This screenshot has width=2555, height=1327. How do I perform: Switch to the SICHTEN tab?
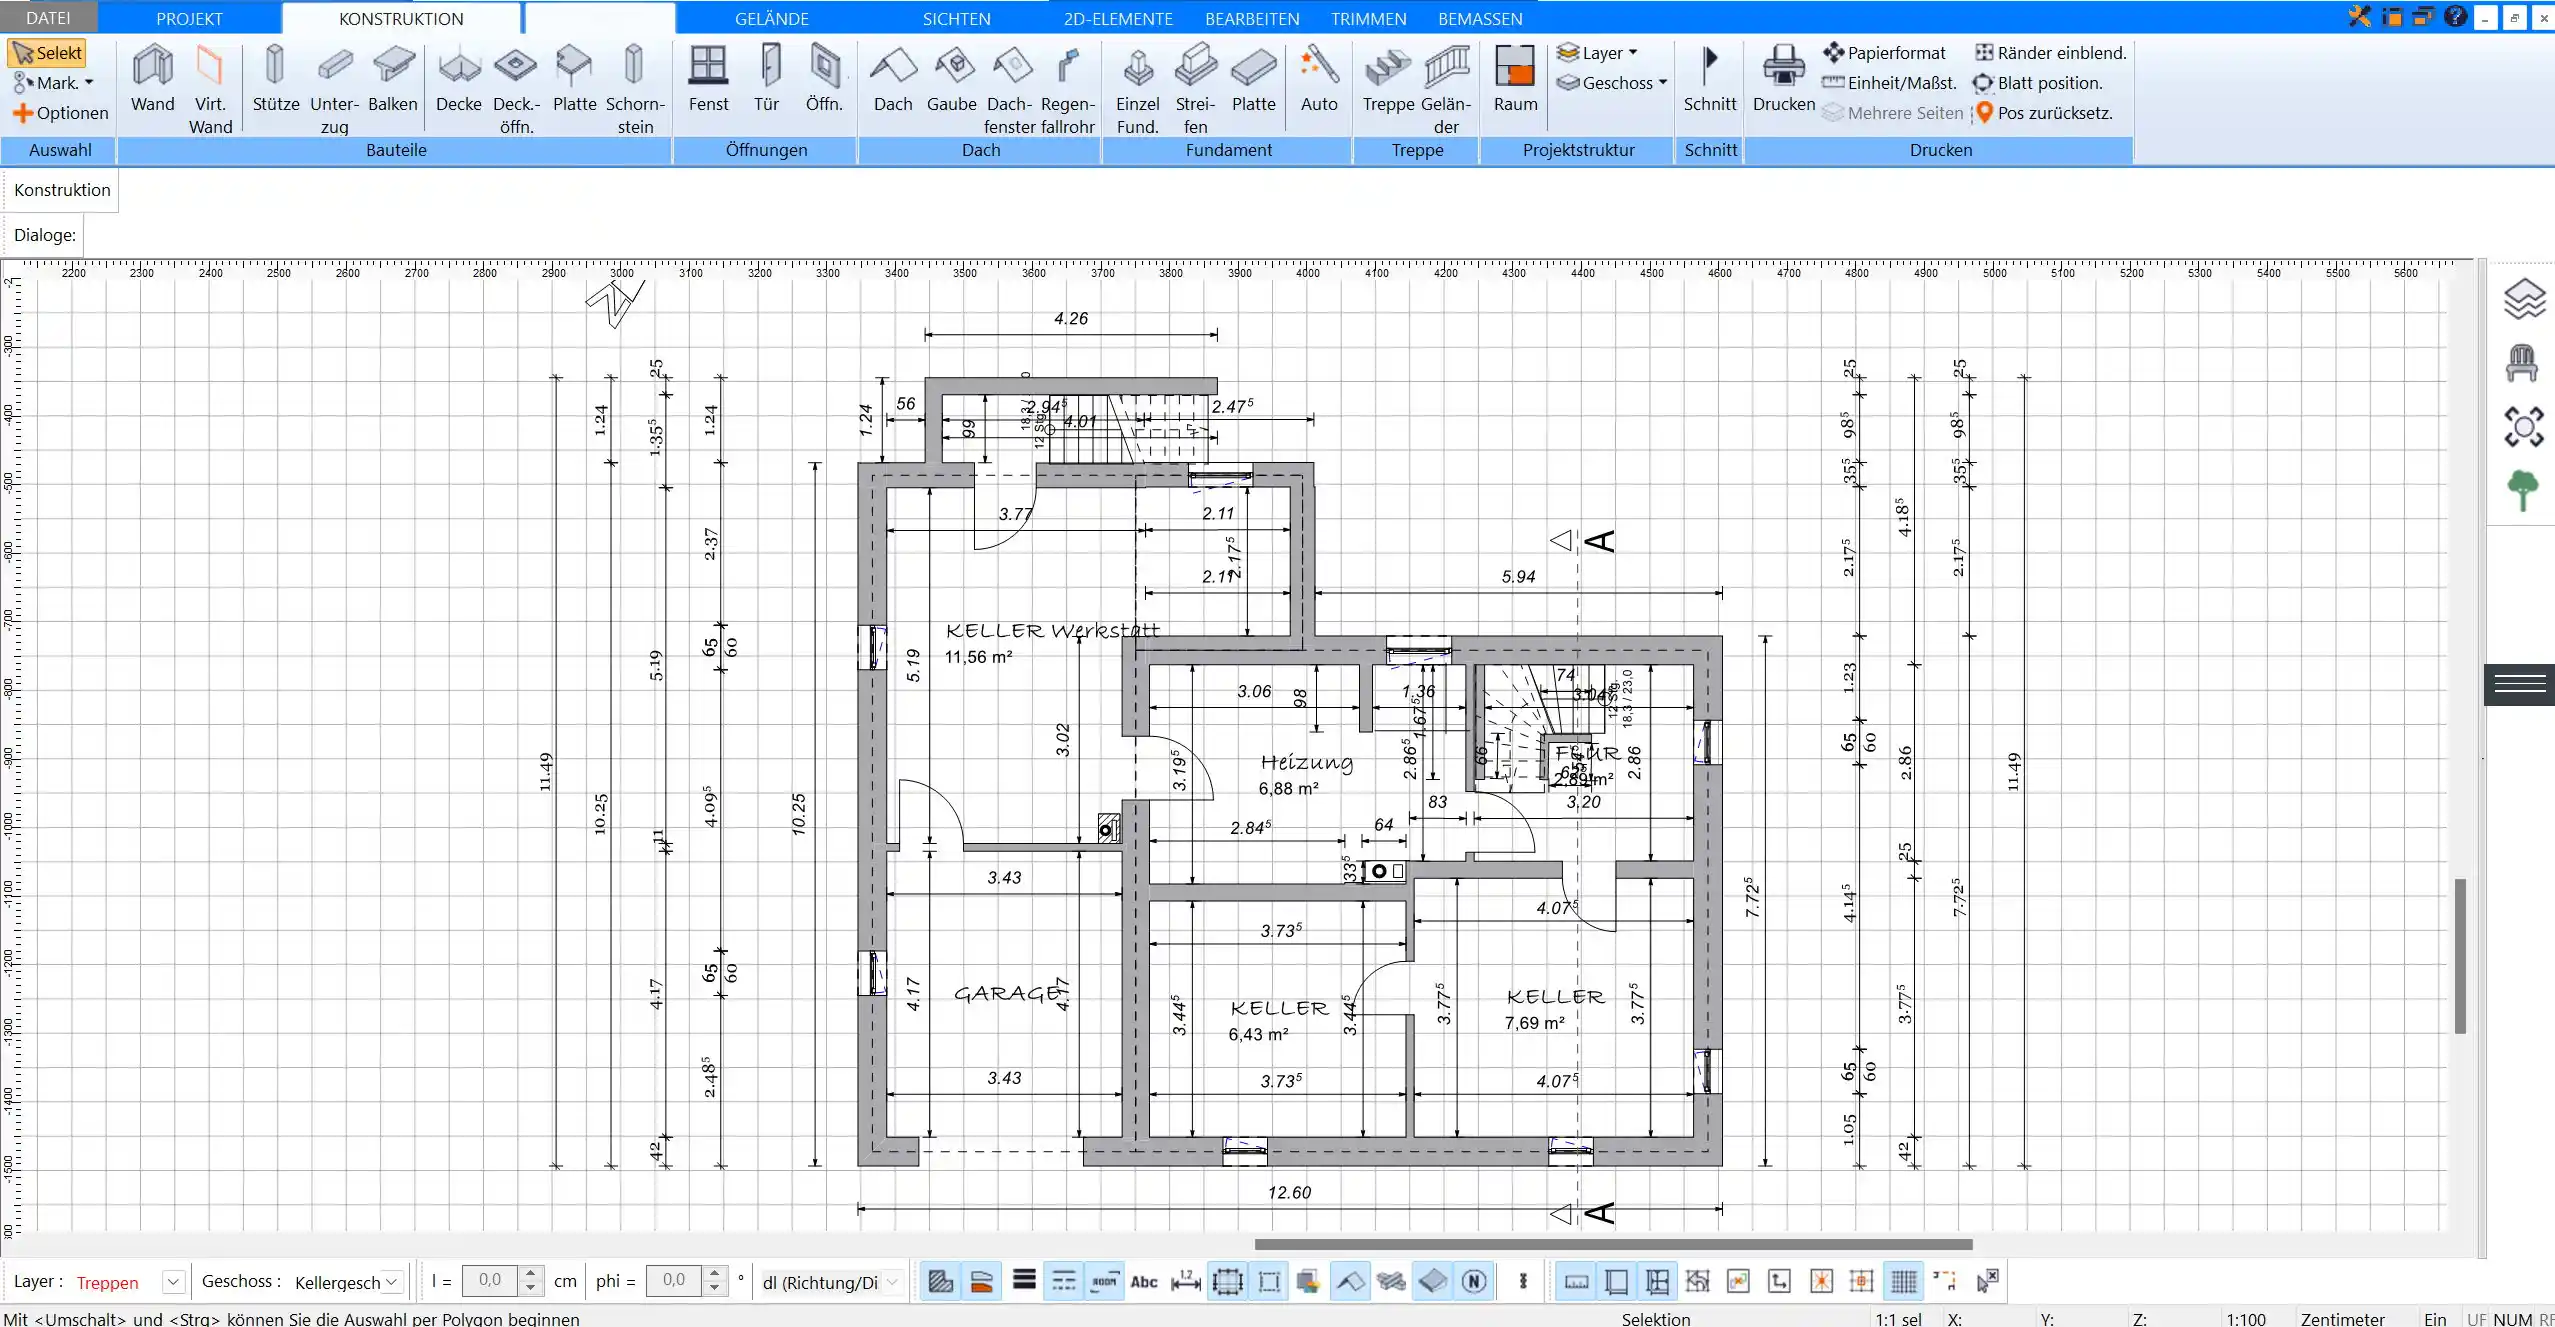pos(956,18)
